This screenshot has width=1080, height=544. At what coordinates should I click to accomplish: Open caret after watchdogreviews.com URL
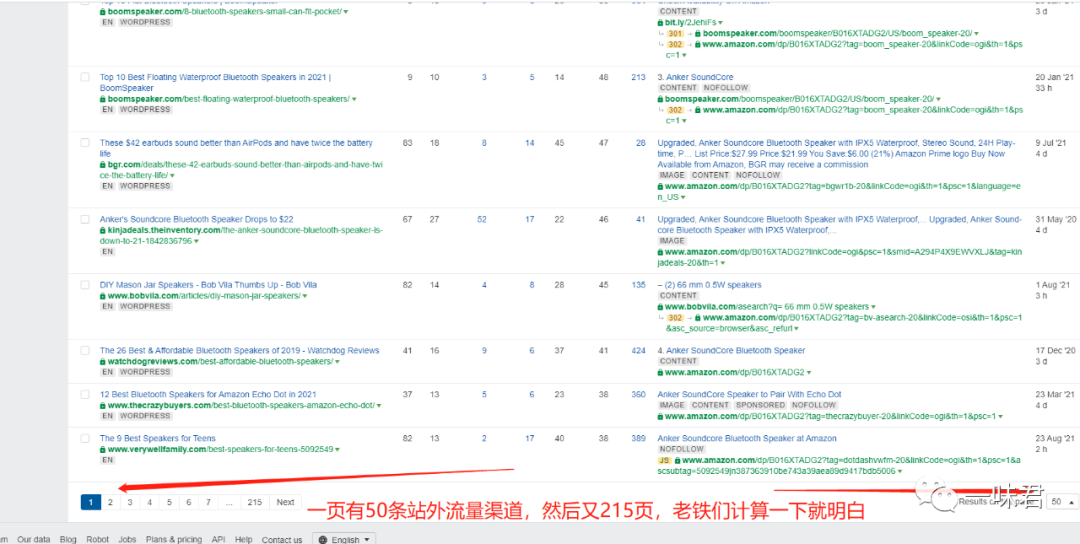[x=338, y=362]
